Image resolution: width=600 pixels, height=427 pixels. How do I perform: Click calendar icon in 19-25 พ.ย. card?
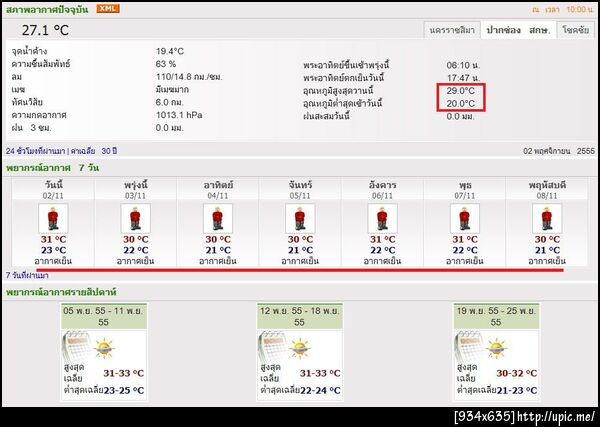[470, 345]
